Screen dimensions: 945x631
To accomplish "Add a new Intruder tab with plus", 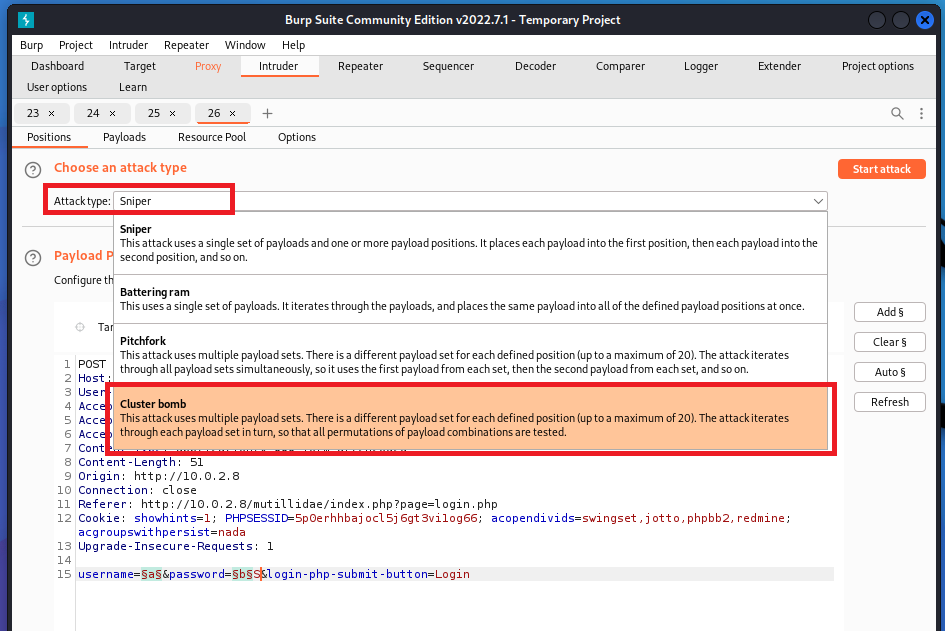I will click(x=268, y=113).
